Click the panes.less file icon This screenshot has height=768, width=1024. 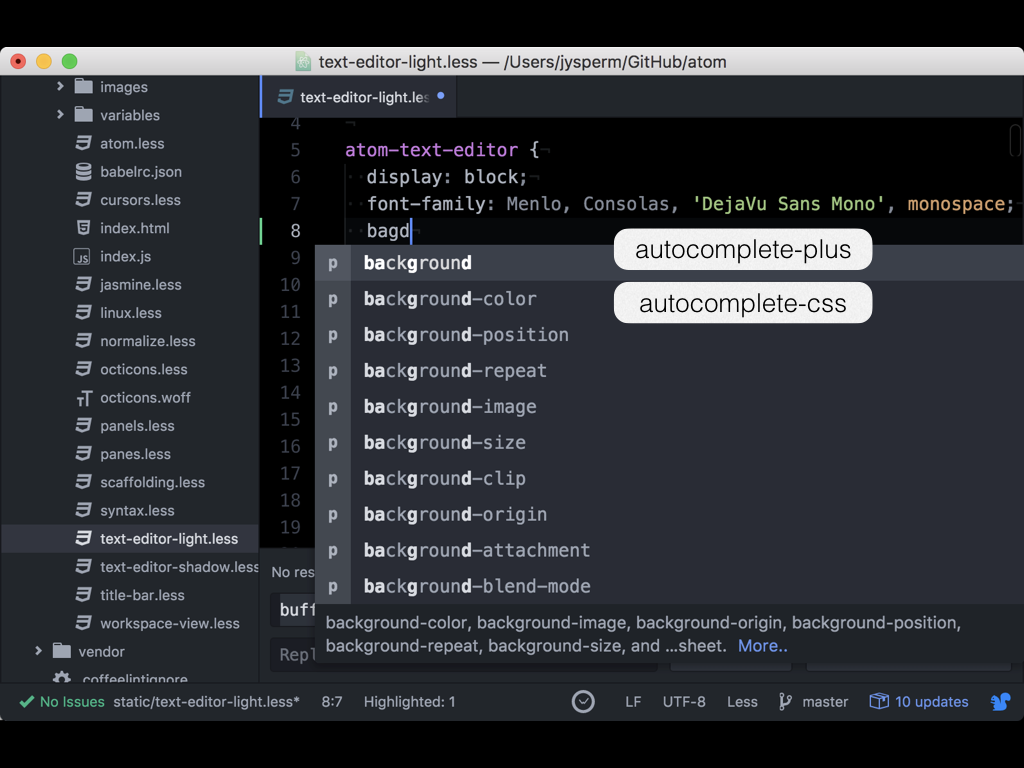click(x=84, y=453)
